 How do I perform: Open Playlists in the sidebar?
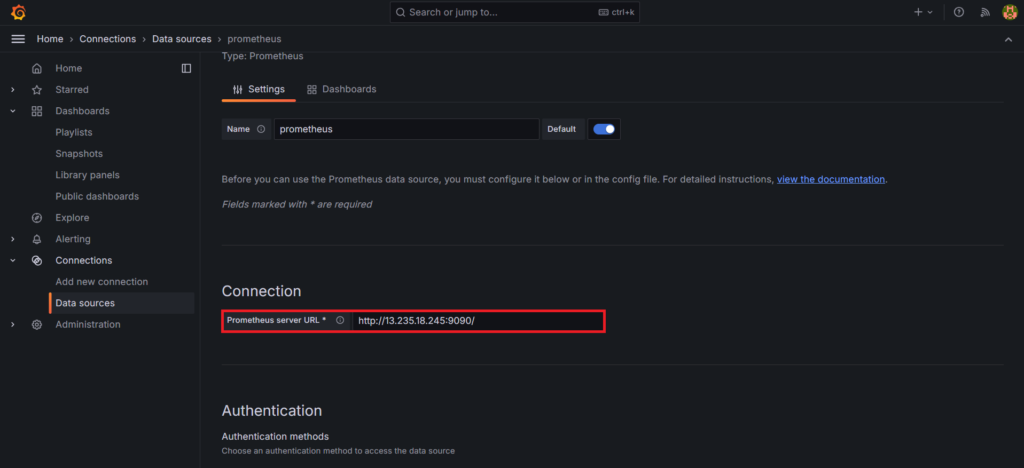click(x=74, y=133)
